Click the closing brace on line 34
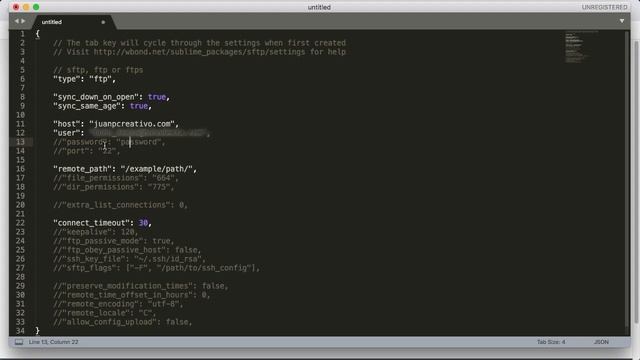Screen dimensions: 640x360 38,331
